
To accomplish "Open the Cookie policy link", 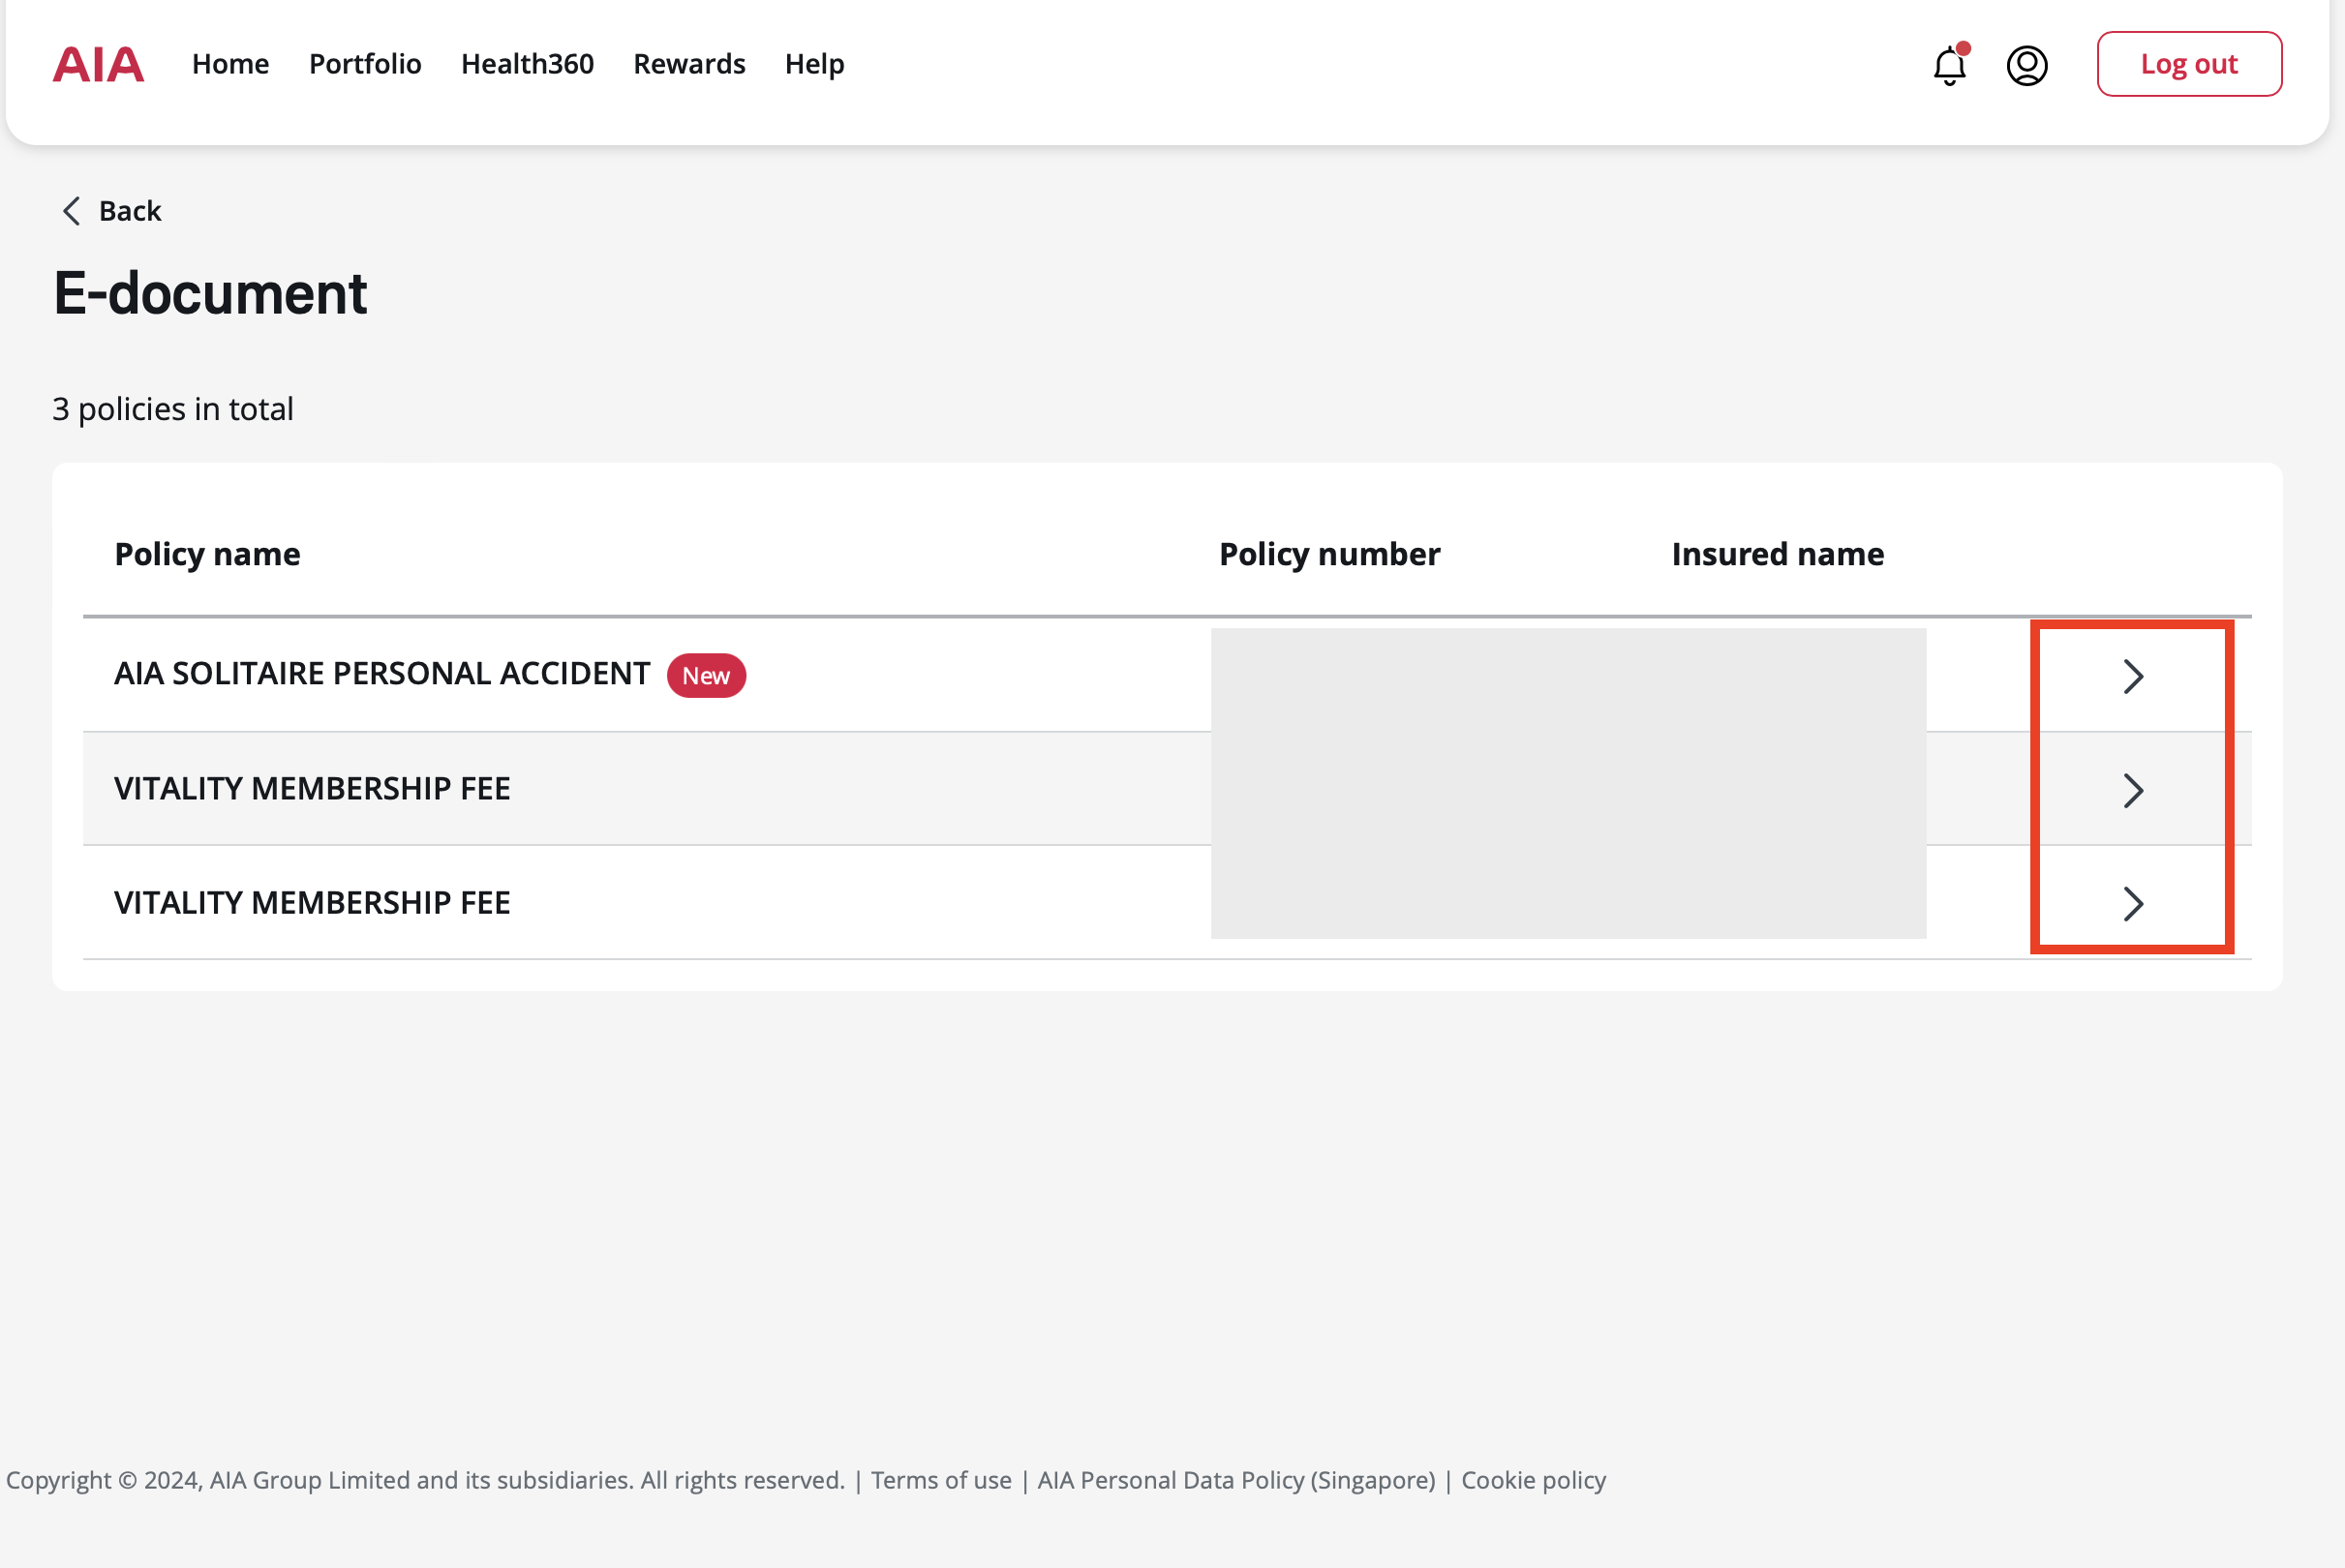I will click(x=1533, y=1480).
